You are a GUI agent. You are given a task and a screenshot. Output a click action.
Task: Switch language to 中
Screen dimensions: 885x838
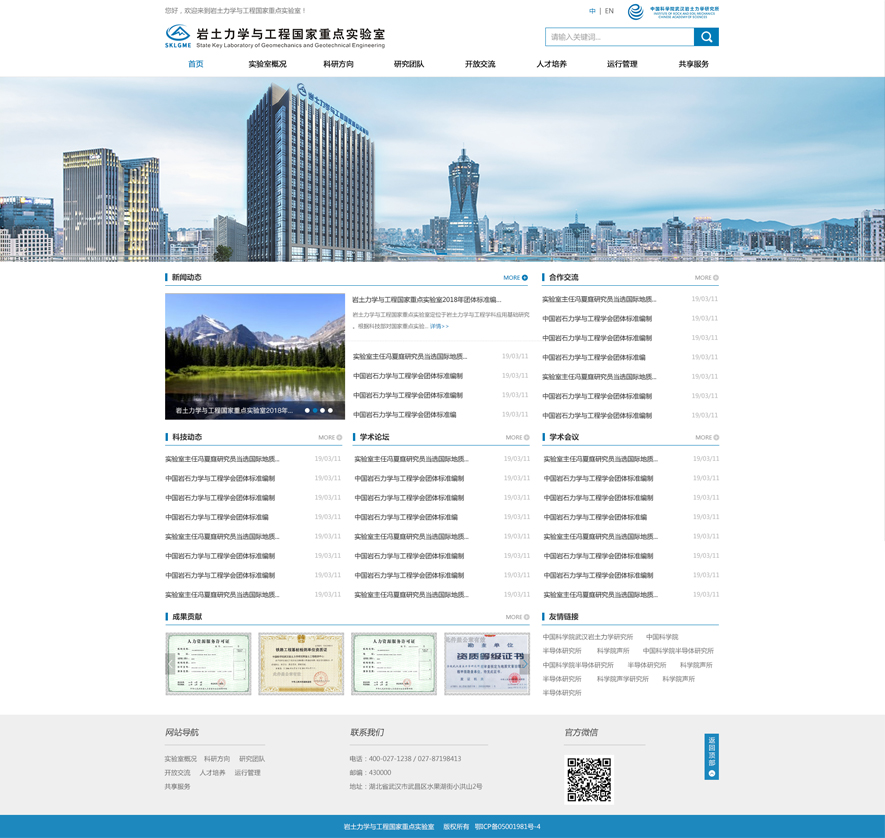(x=592, y=11)
